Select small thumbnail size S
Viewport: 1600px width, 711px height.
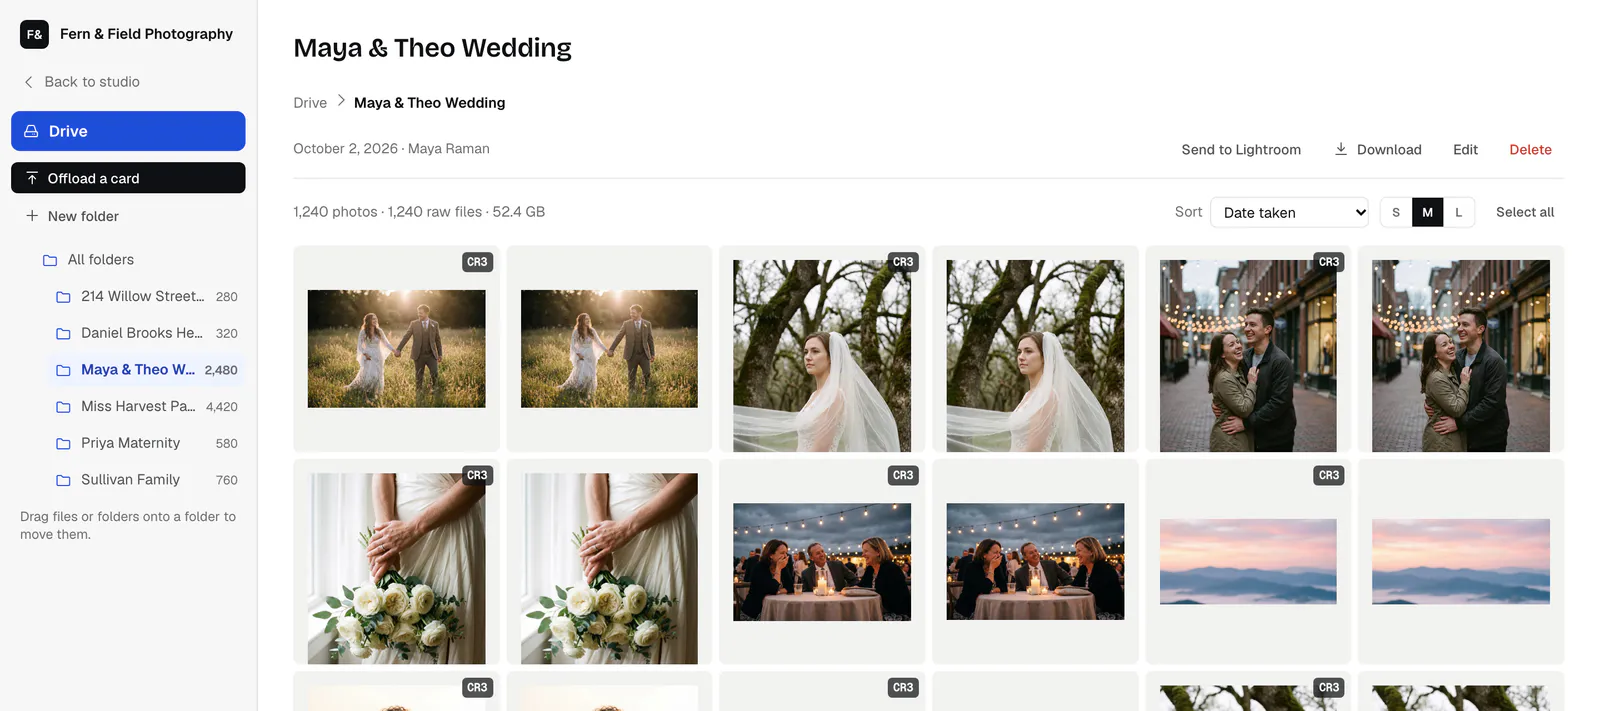pyautogui.click(x=1396, y=212)
